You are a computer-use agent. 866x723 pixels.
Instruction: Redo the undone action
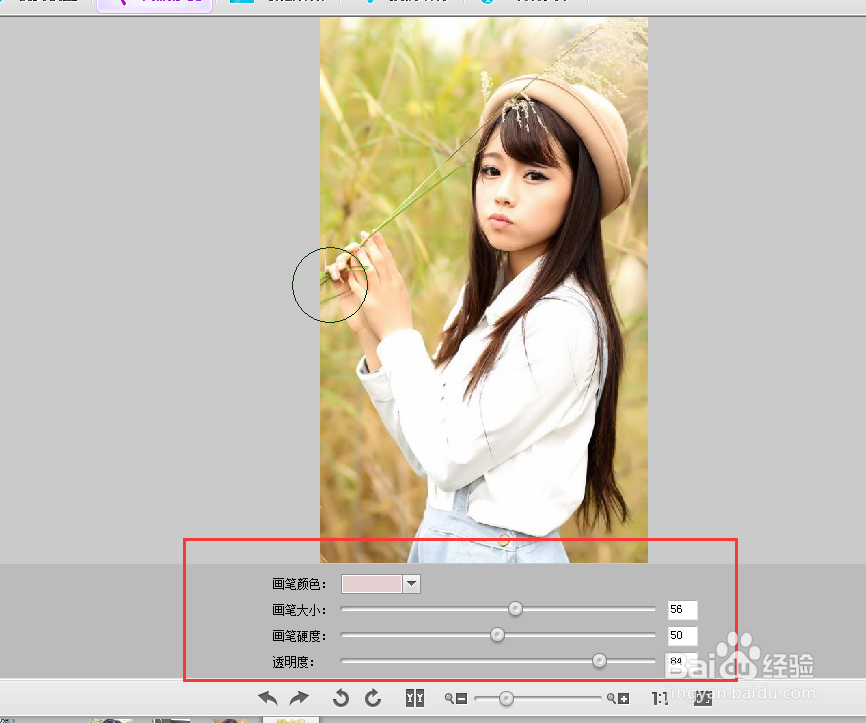(299, 699)
